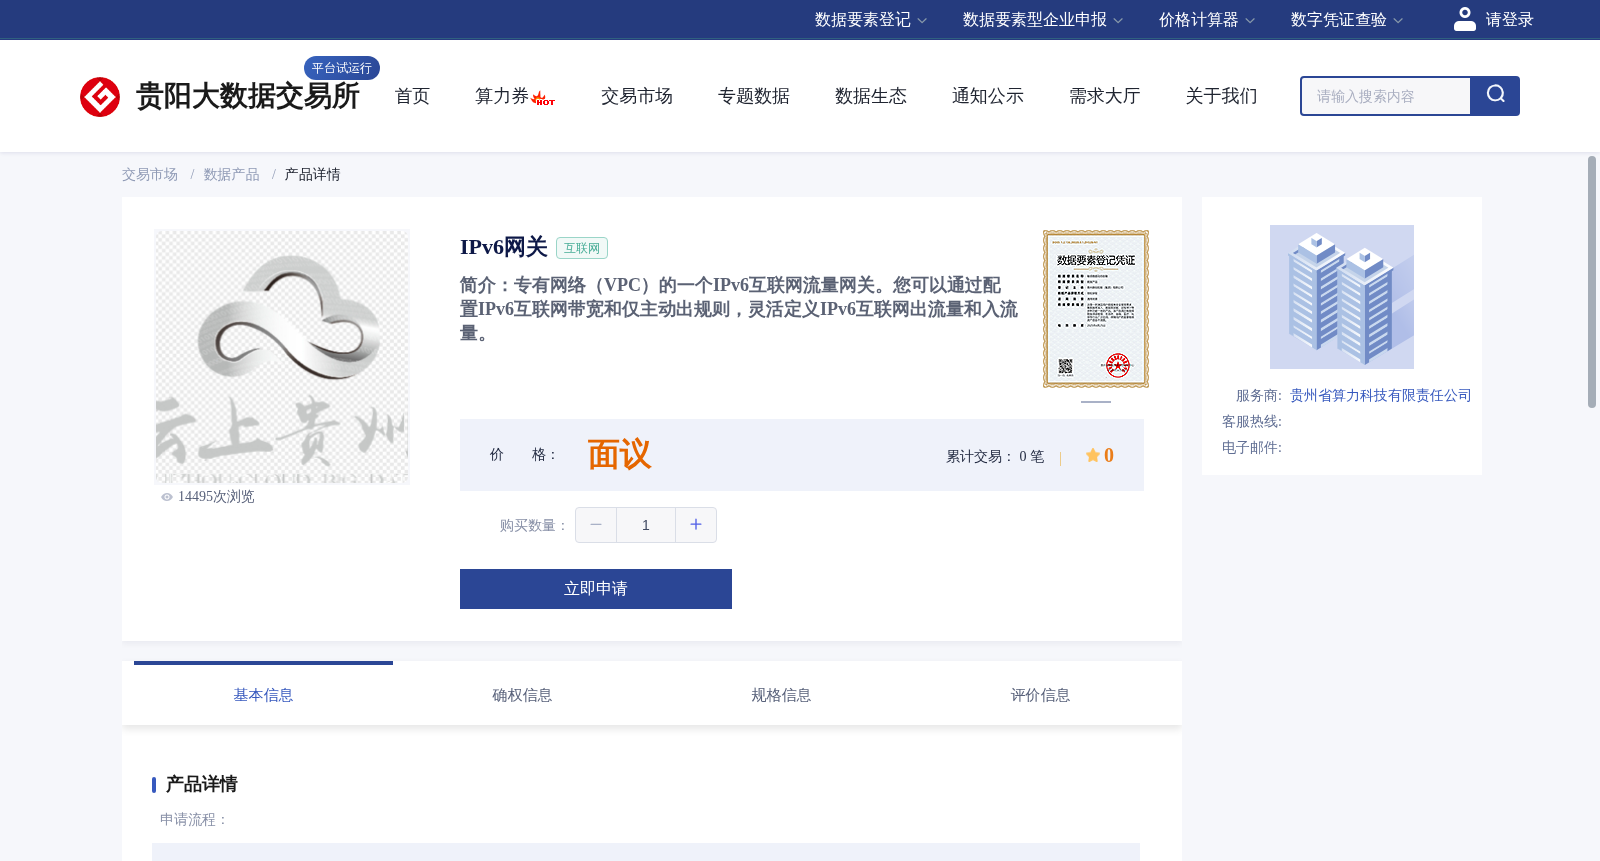
Task: Open the 数据要素型企业申报 dropdown
Action: click(1042, 20)
